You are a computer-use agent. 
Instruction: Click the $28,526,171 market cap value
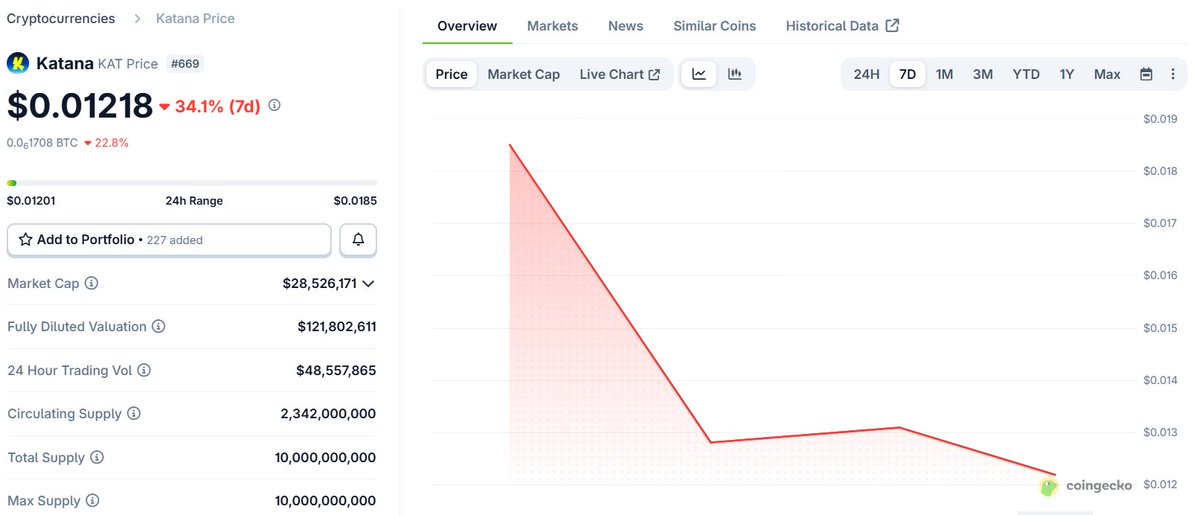(x=320, y=284)
